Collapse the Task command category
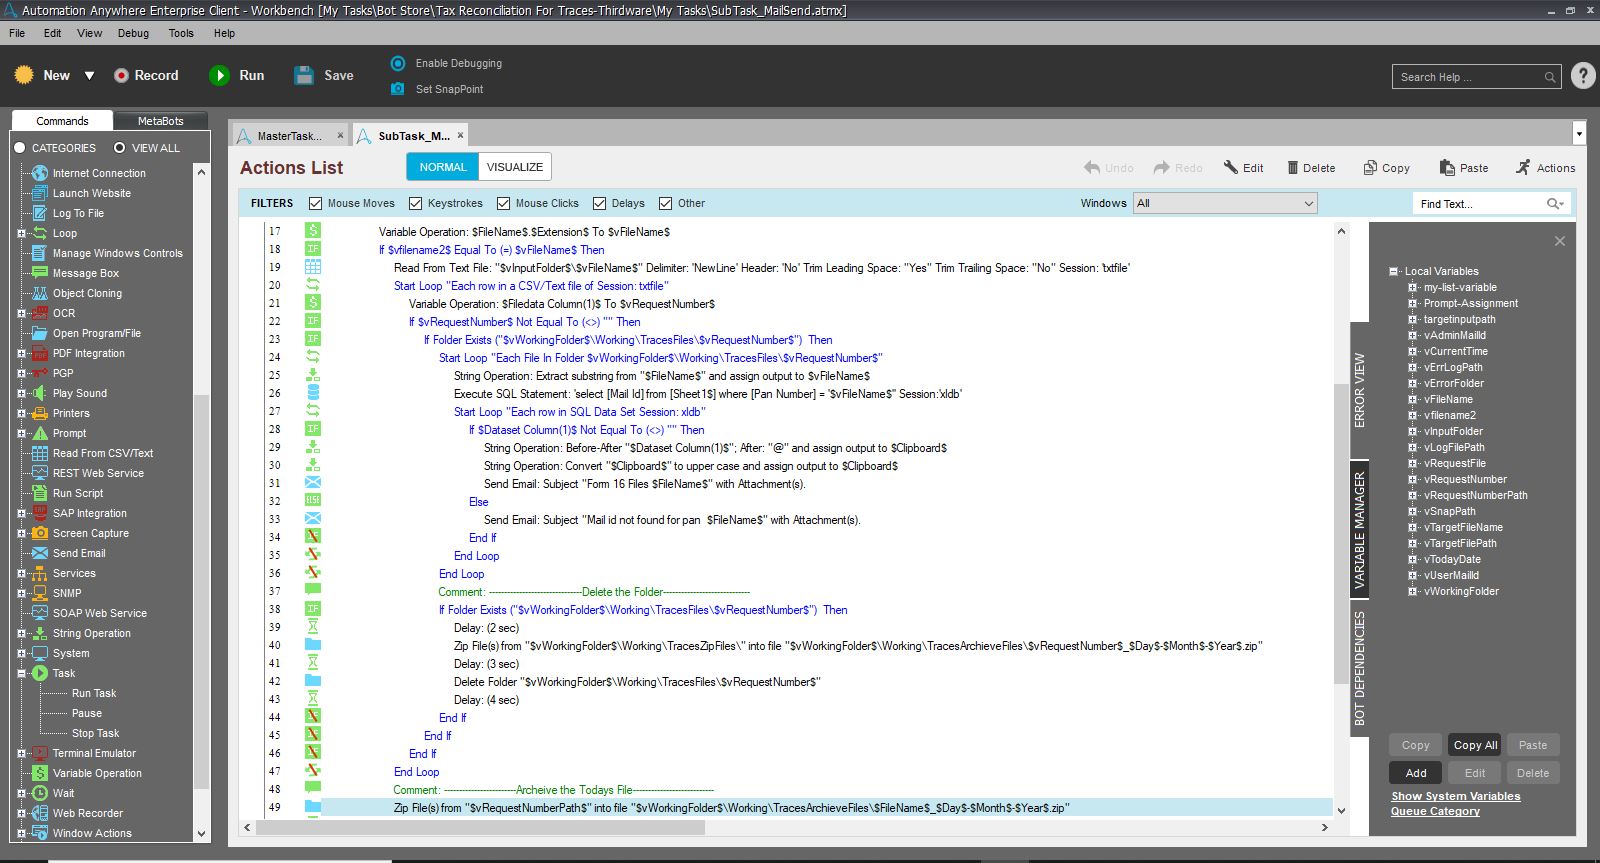The height and width of the screenshot is (863, 1600). [x=21, y=673]
